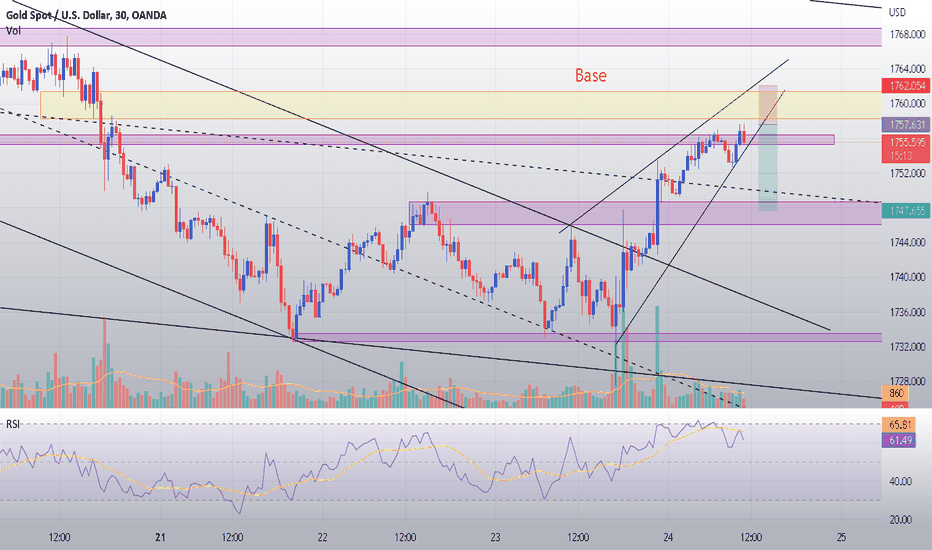The height and width of the screenshot is (550, 932).
Task: Click the 1736.000 price axis label
Action: pyautogui.click(x=908, y=312)
